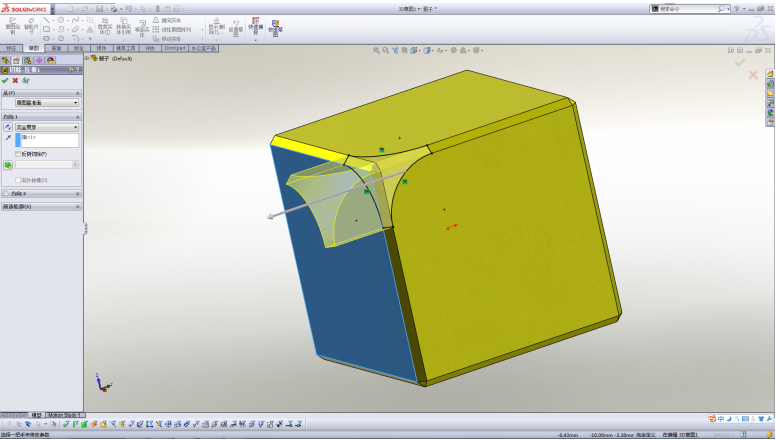Select the Line sketch tool
Image resolution: width=776 pixels, height=440 pixels.
point(46,20)
